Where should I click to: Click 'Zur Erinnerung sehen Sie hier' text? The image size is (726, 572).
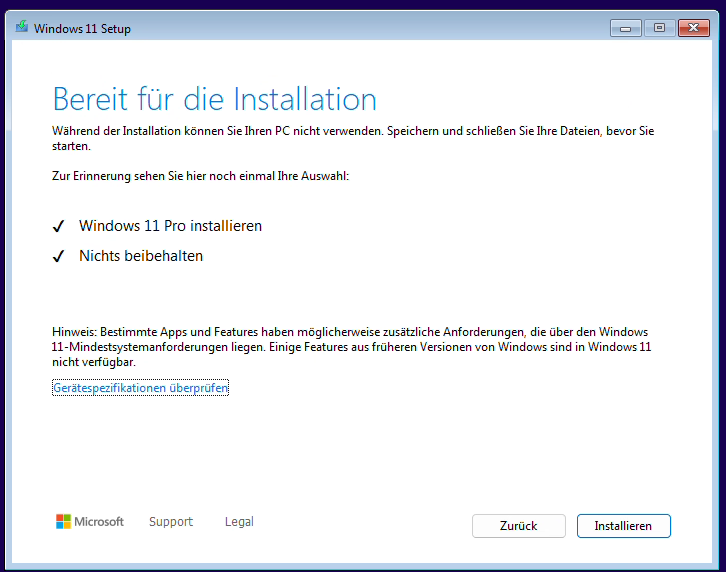(200, 176)
